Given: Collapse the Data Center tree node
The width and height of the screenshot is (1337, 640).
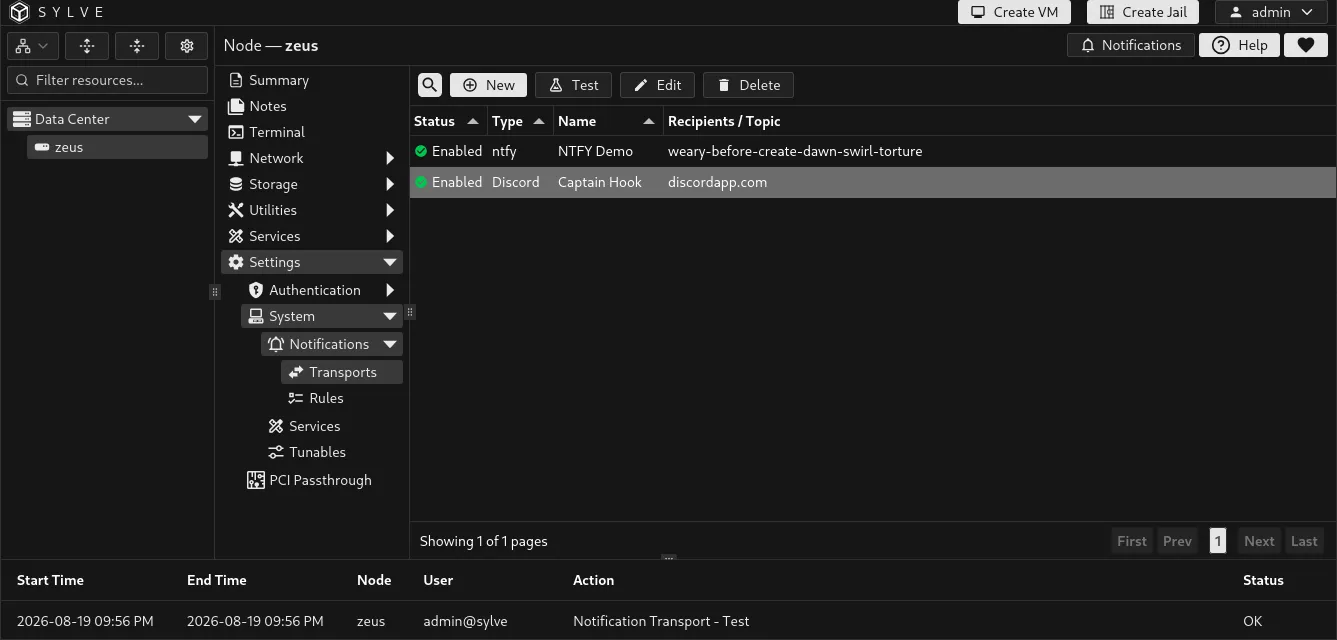Looking at the screenshot, I should [195, 119].
